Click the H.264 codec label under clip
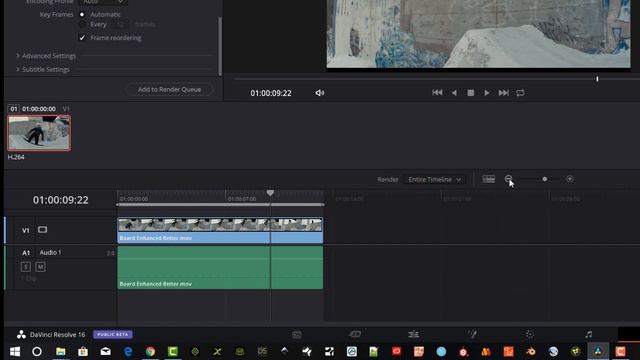The image size is (640, 360). [x=16, y=157]
